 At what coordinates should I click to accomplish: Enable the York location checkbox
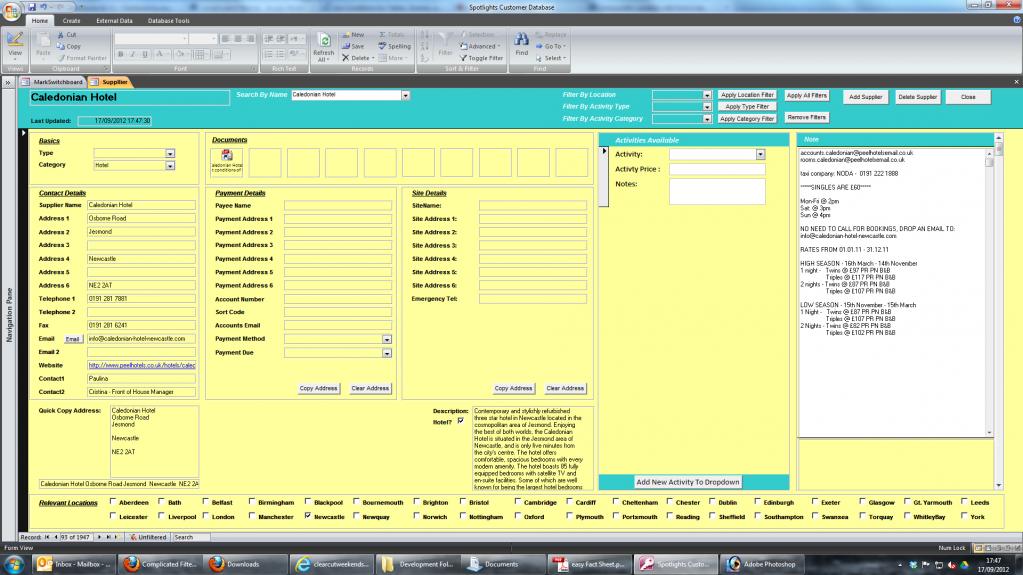[x=963, y=517]
